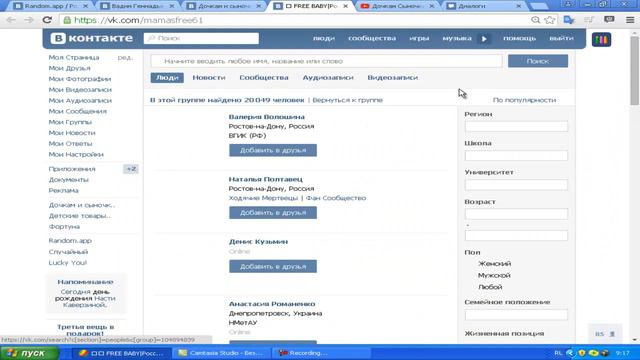Reload the page with refresh icon
640x360 pixels.
point(47,20)
